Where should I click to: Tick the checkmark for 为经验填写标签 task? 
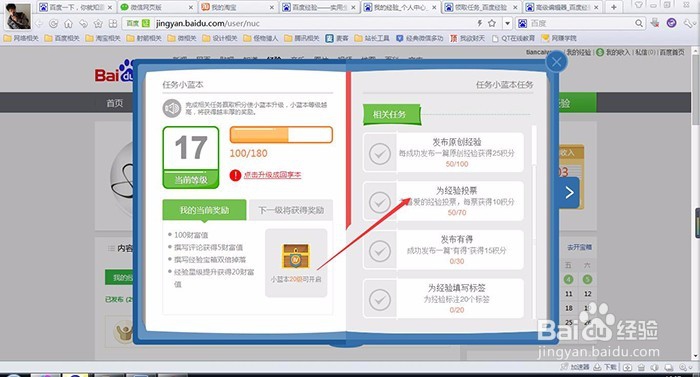tap(380, 299)
